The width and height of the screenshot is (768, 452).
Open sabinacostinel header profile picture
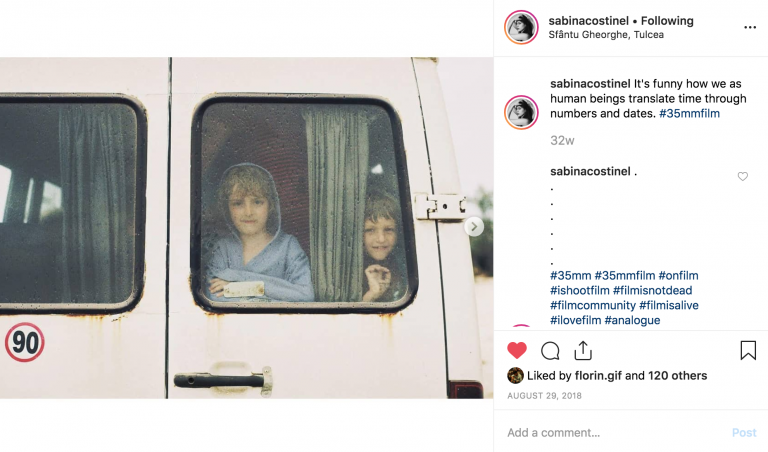click(x=521, y=27)
